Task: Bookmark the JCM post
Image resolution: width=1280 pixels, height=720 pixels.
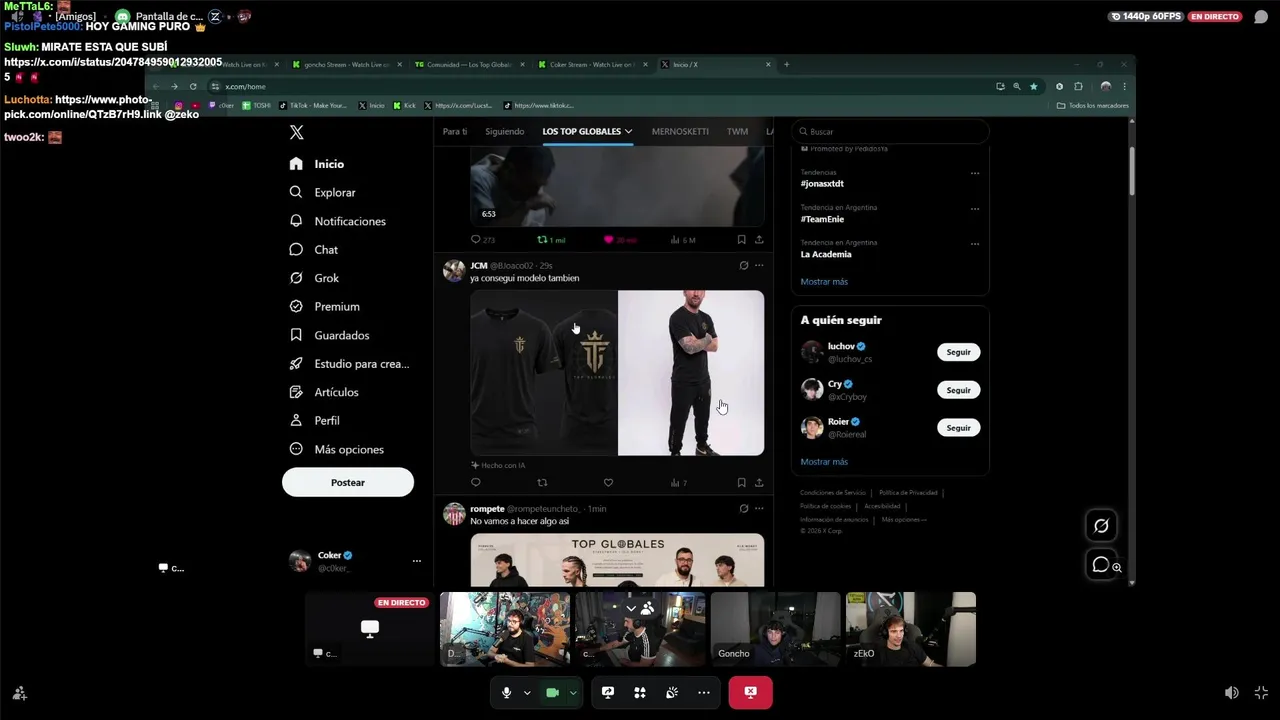Action: [x=741, y=483]
